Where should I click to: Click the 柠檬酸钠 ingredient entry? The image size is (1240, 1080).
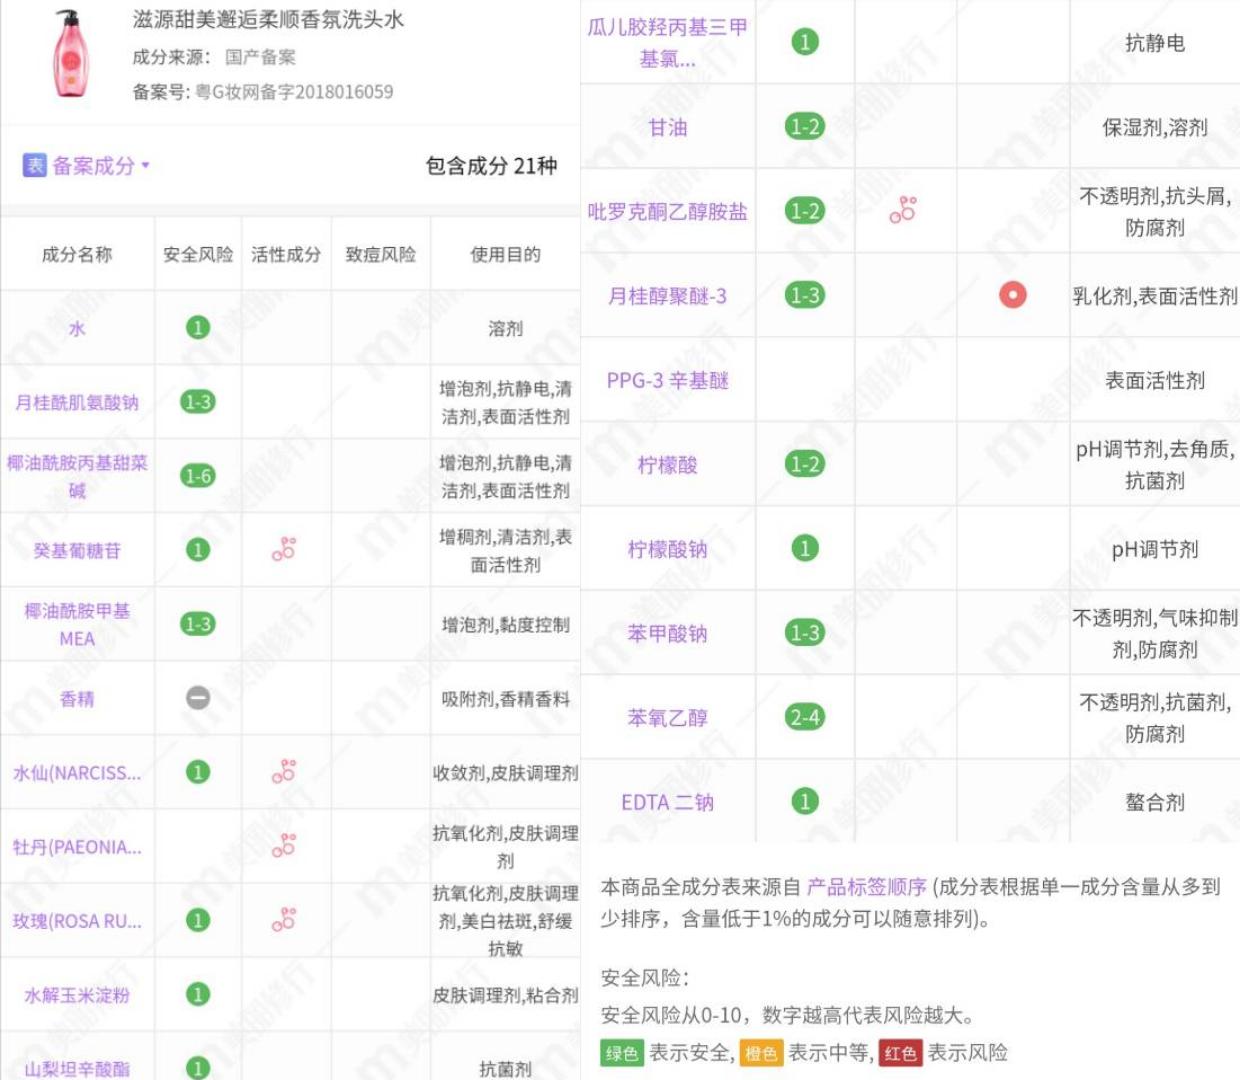(668, 549)
